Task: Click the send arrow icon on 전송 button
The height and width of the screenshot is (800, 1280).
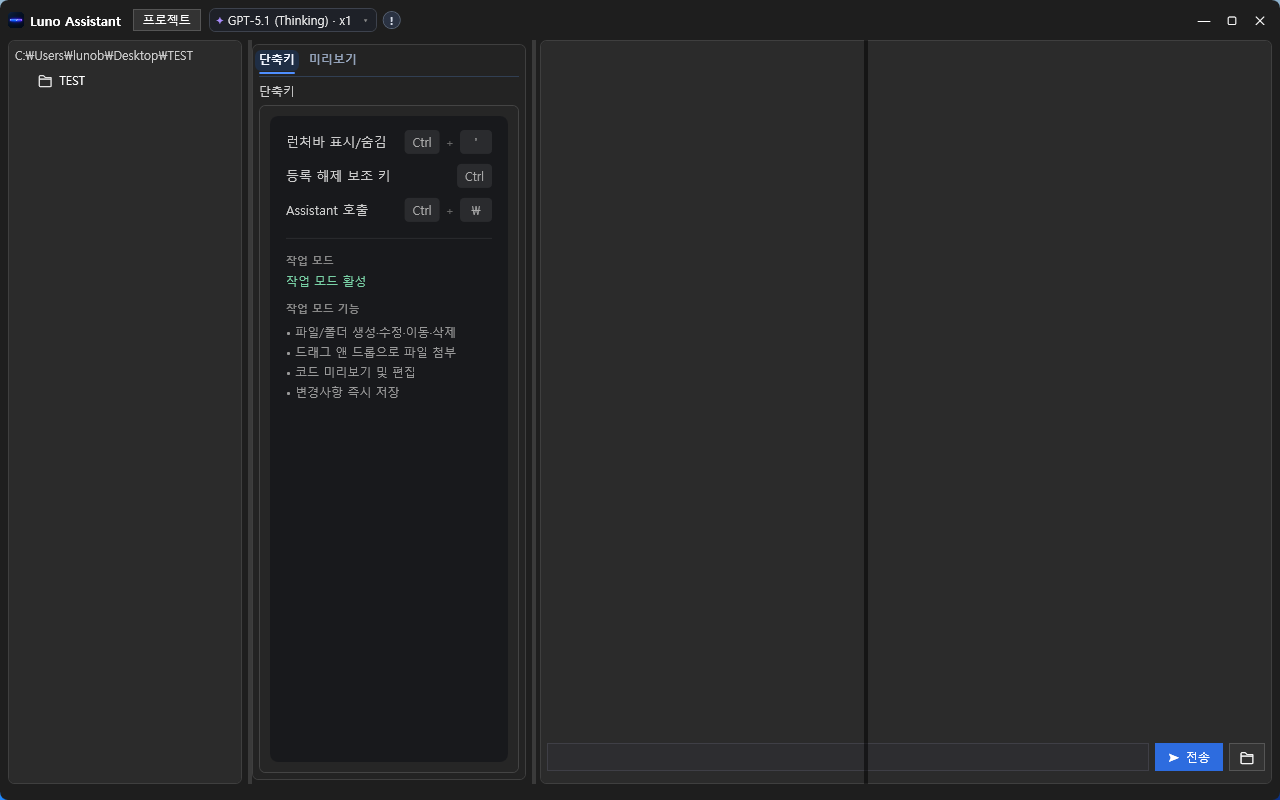Action: pyautogui.click(x=1172, y=757)
